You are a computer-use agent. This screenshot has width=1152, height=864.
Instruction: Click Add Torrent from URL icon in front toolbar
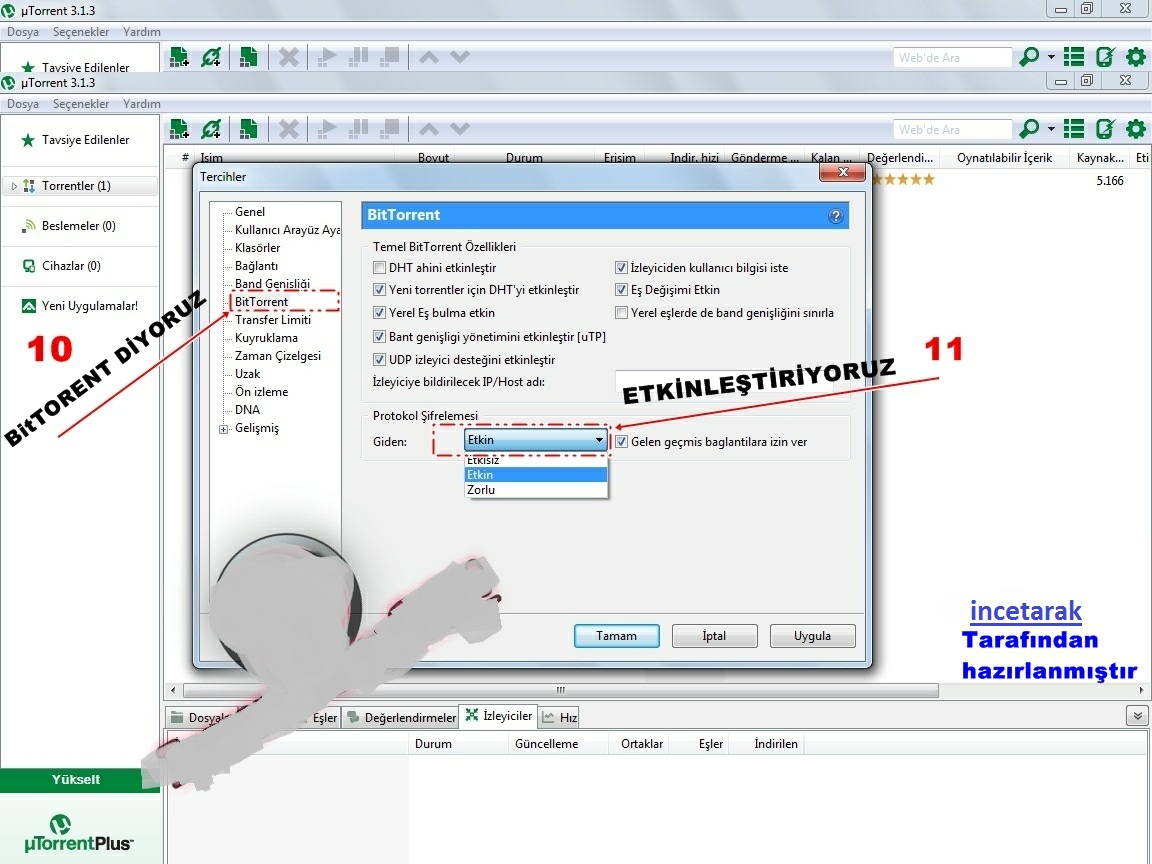[x=211, y=129]
